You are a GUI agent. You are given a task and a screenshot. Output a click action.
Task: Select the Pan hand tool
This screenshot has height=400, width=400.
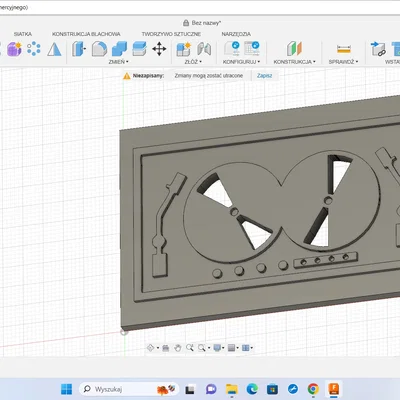[x=178, y=348]
